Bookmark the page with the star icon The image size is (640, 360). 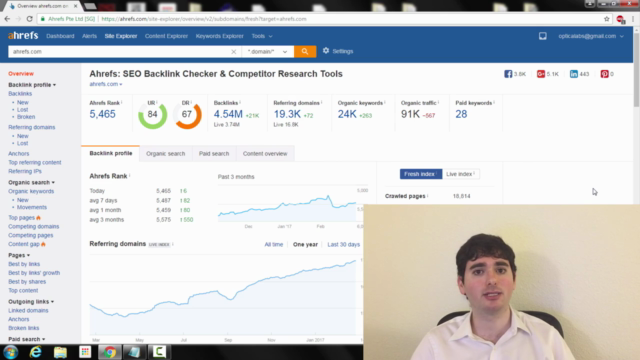click(x=607, y=19)
